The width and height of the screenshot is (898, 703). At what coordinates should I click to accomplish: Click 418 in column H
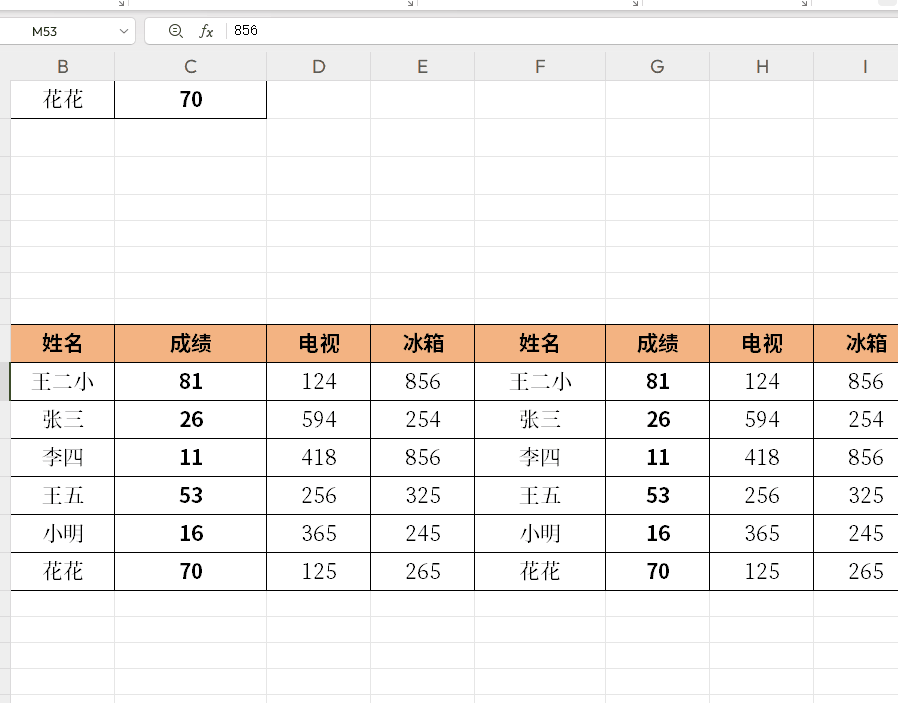[762, 457]
